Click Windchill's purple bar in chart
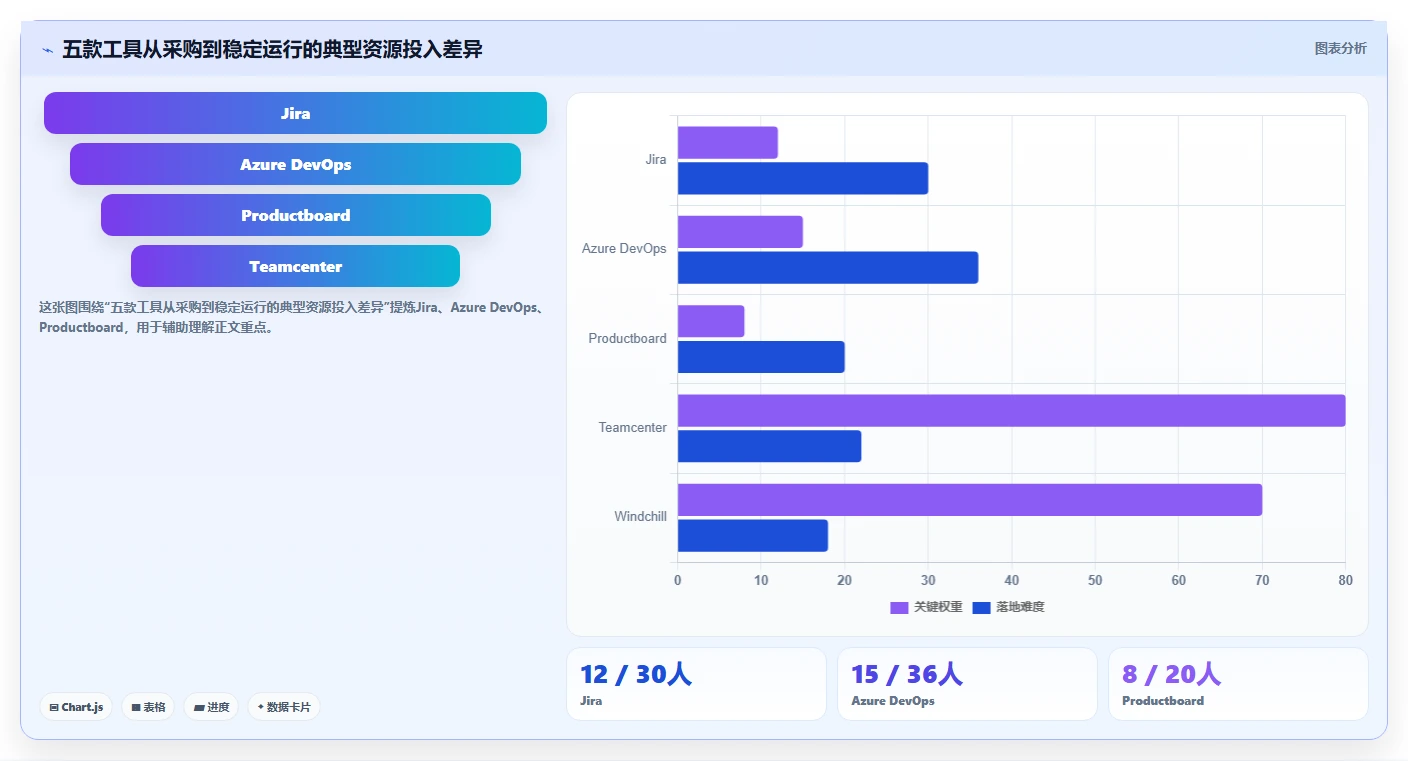Viewport: 1408px width, 761px height. [x=970, y=500]
